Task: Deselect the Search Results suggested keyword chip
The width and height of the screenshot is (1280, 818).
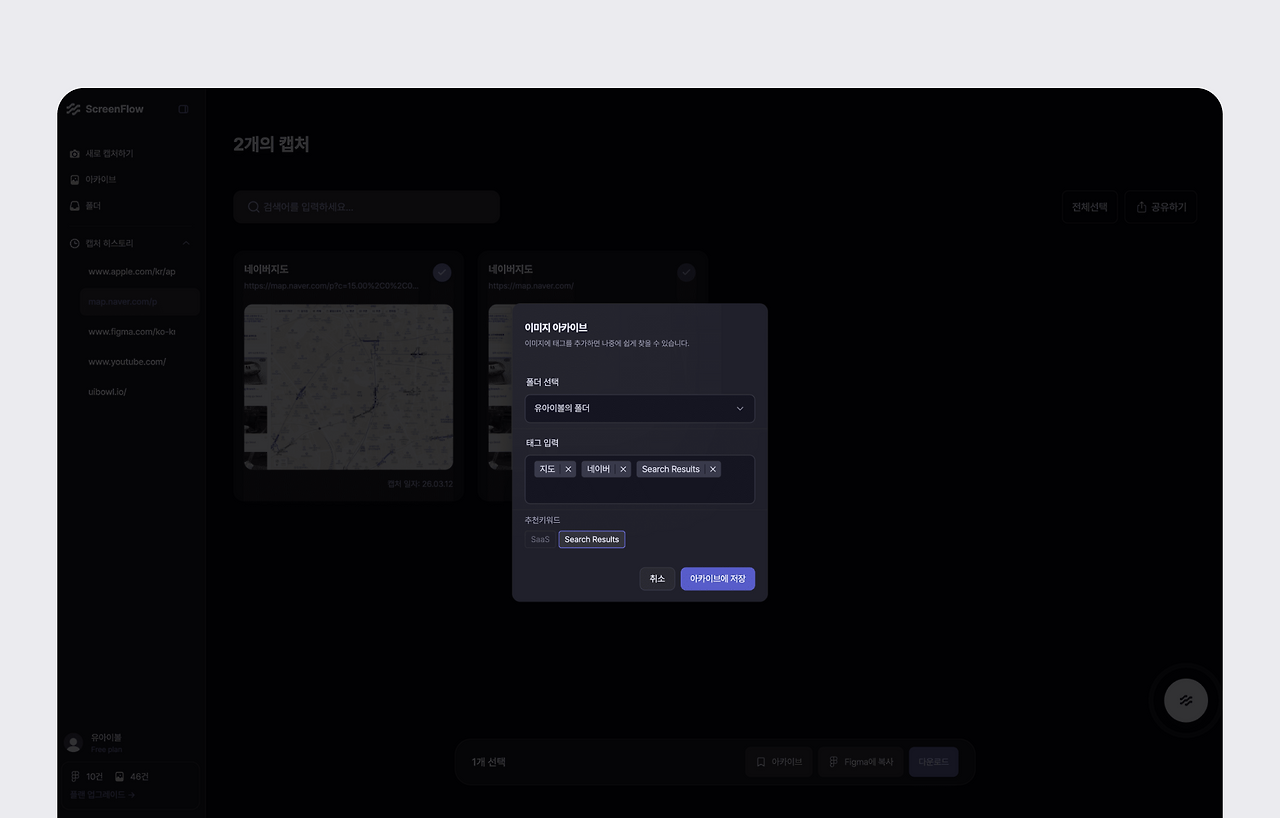Action: 591,539
